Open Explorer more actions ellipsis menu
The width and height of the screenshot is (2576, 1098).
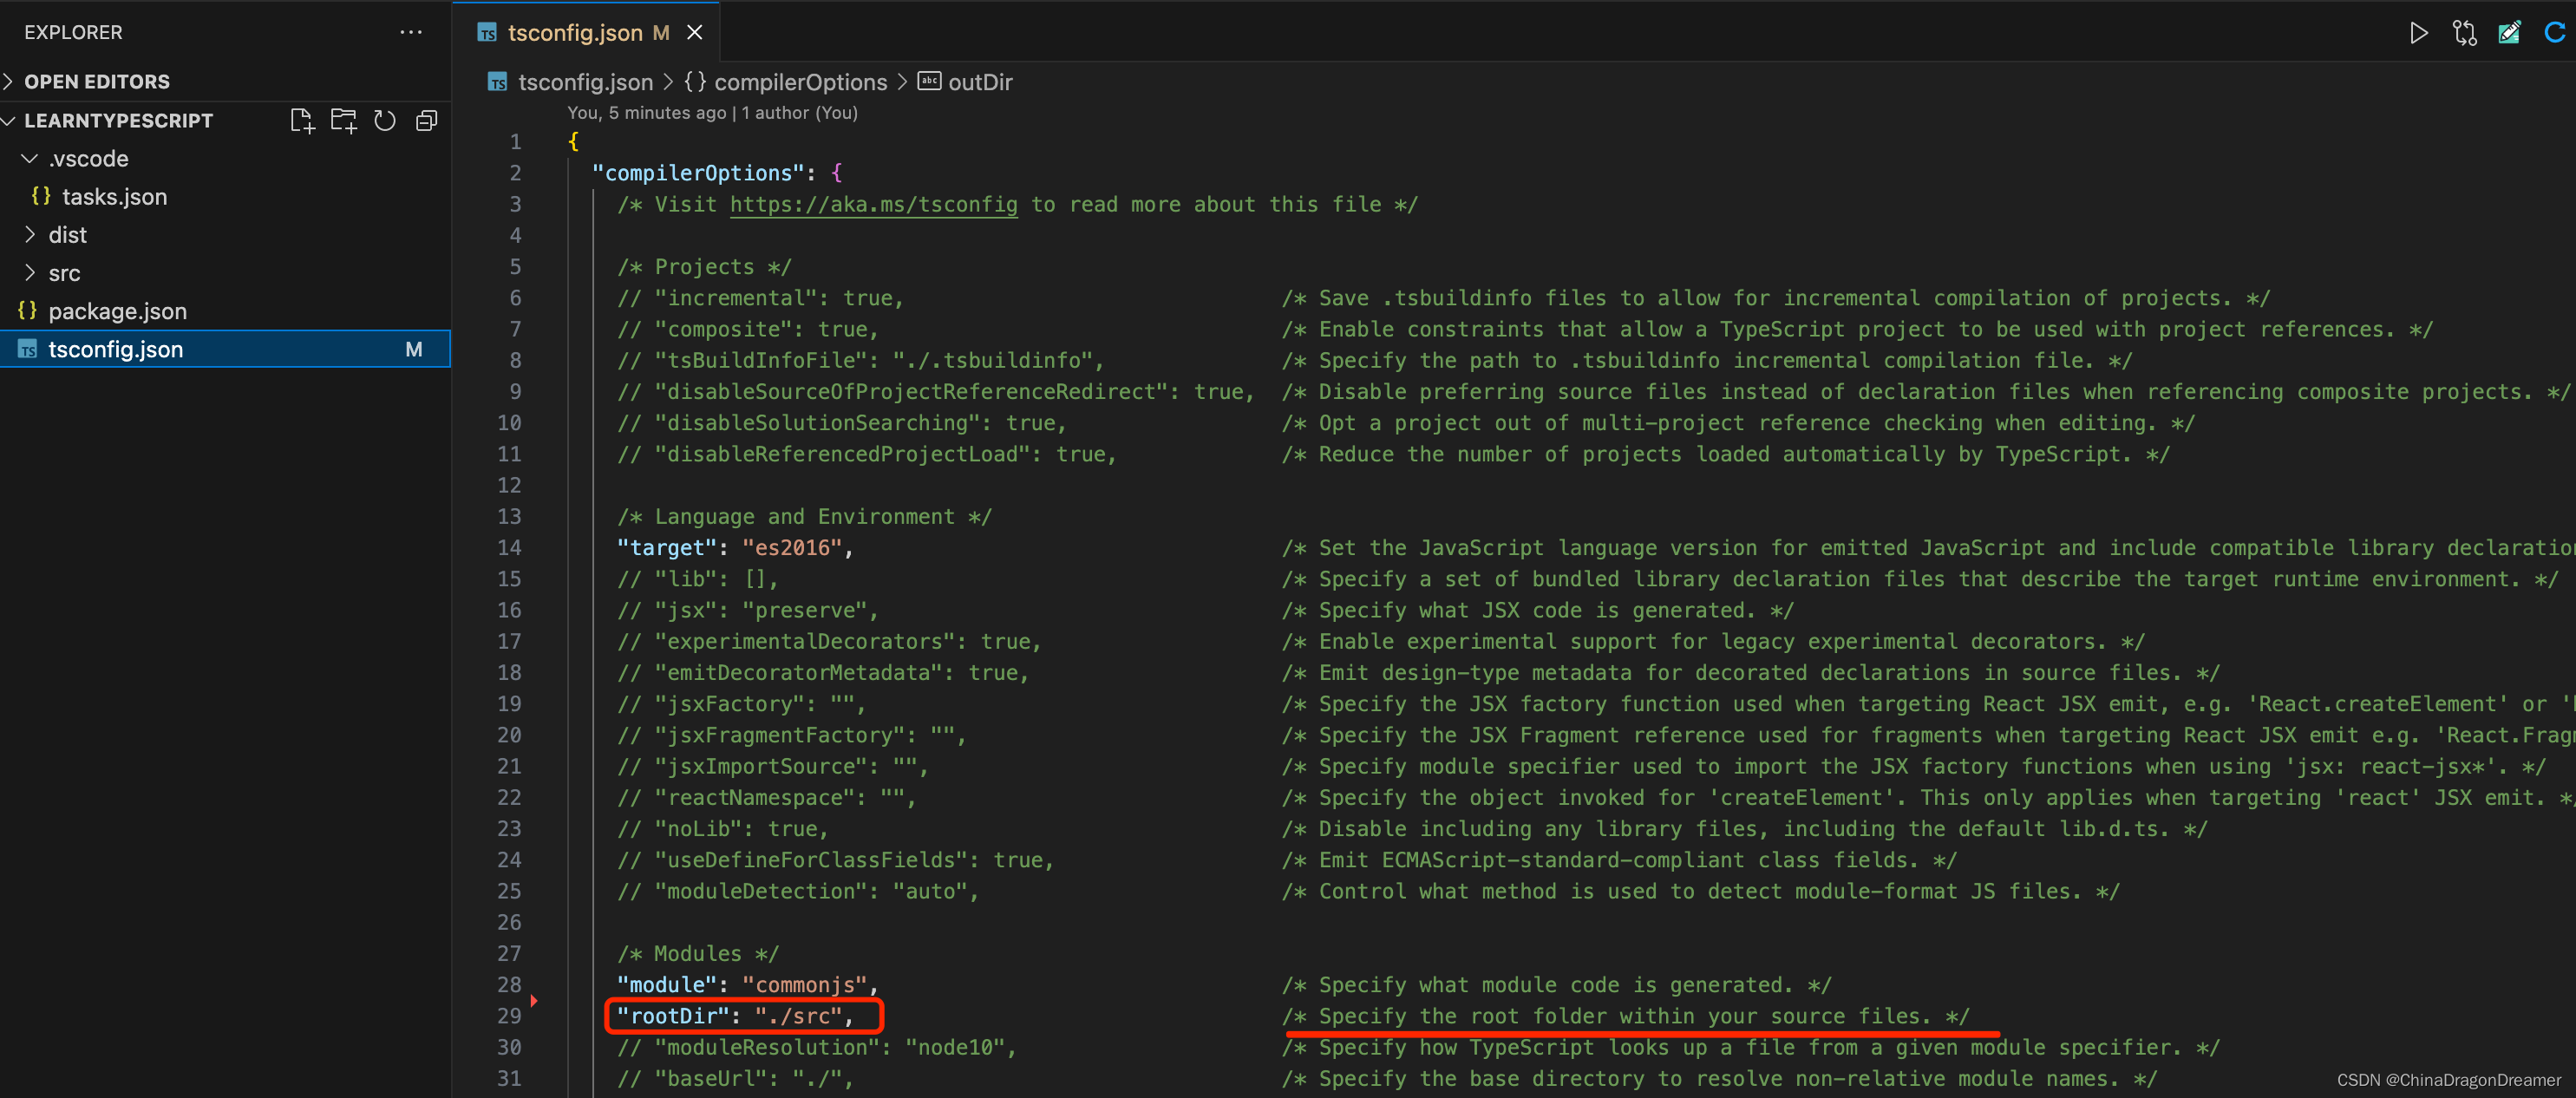411,32
